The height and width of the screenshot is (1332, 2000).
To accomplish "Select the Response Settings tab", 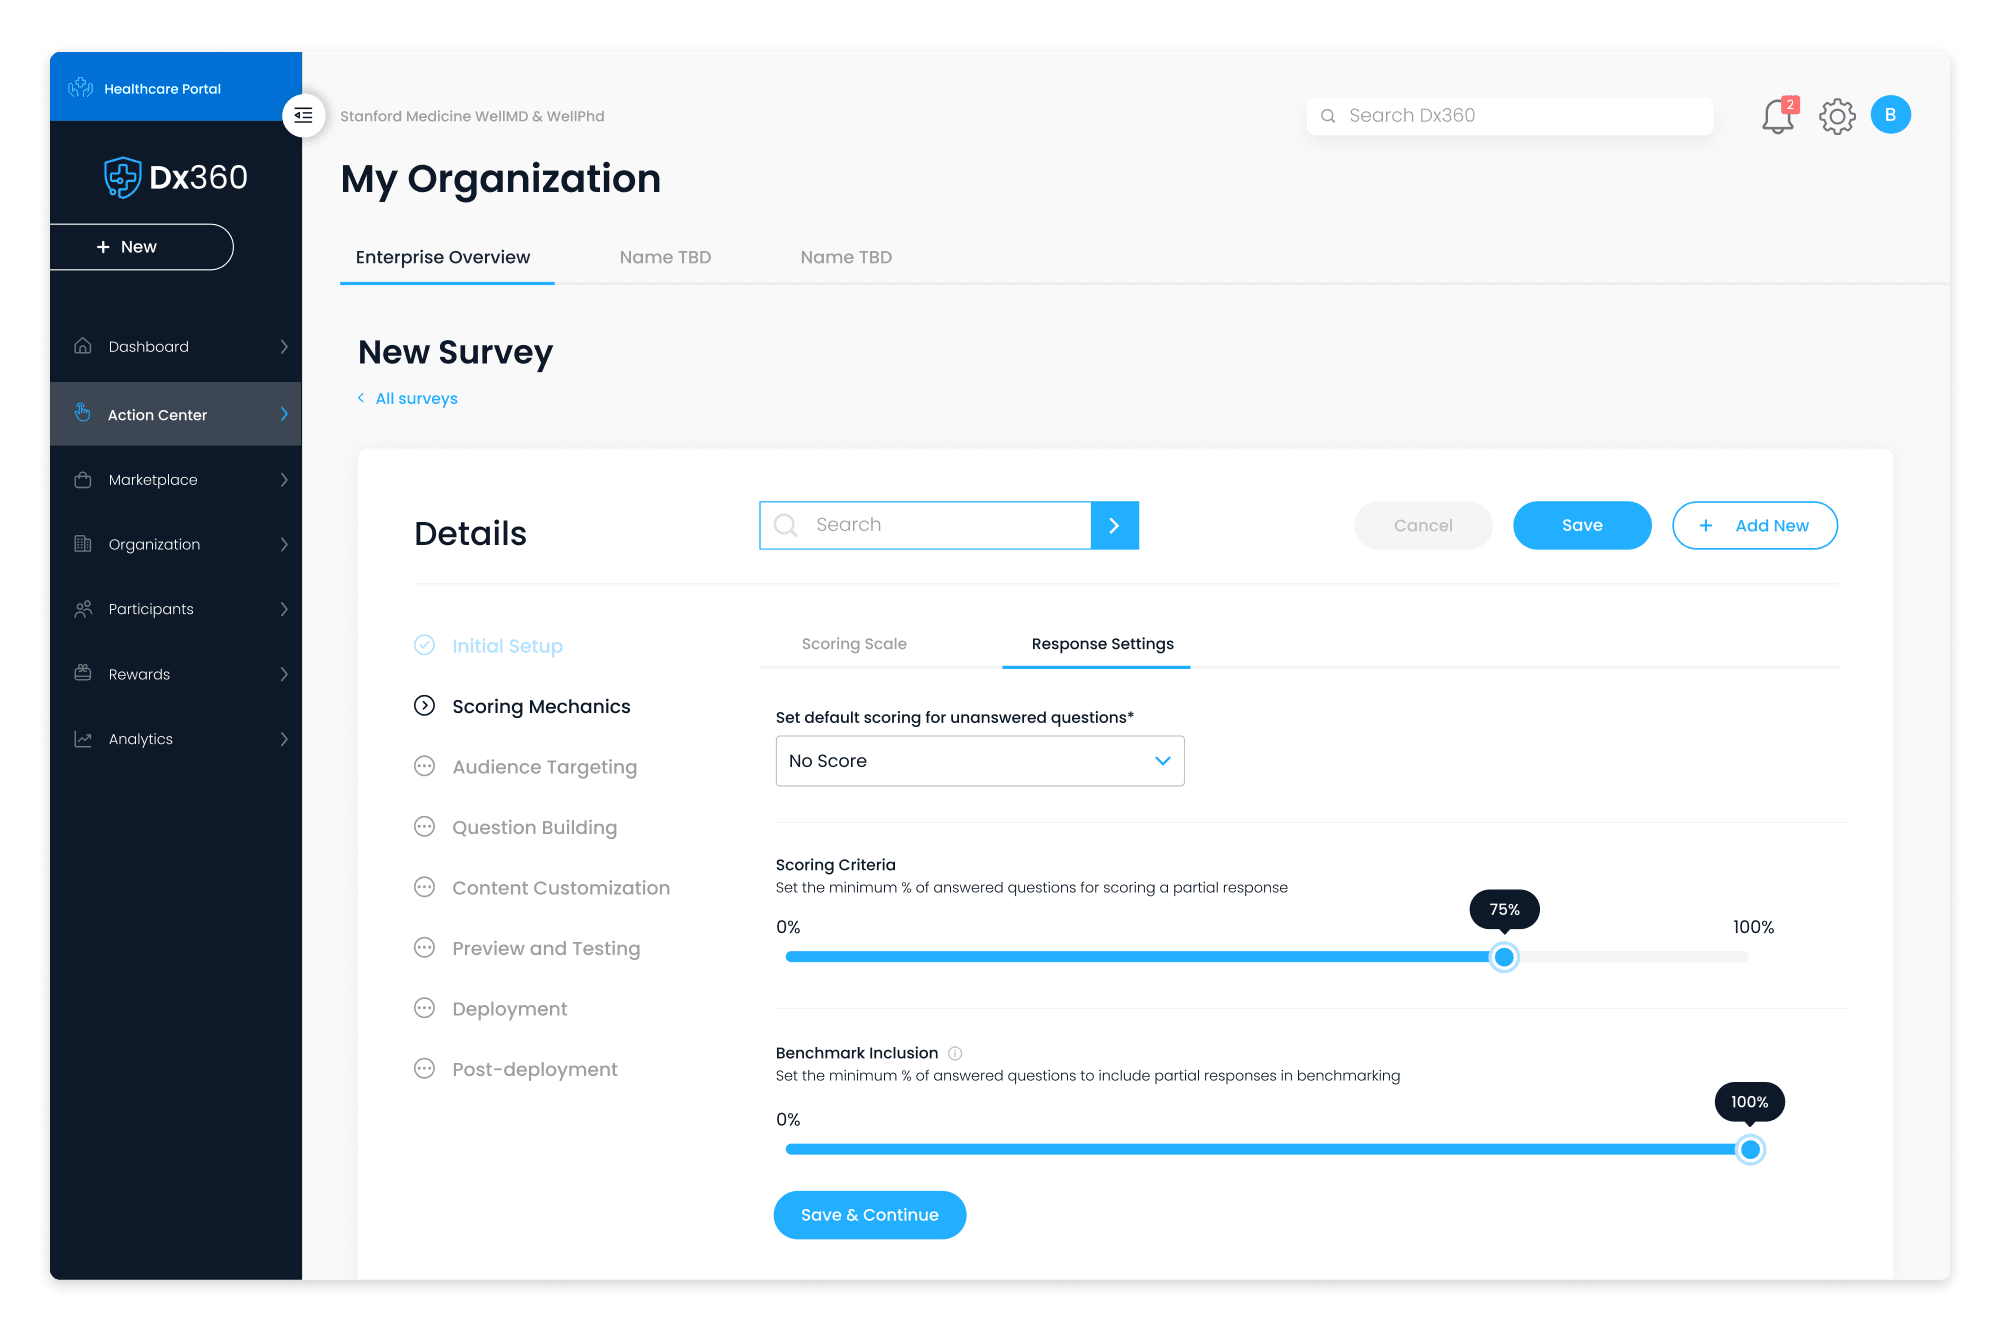I will tap(1102, 644).
